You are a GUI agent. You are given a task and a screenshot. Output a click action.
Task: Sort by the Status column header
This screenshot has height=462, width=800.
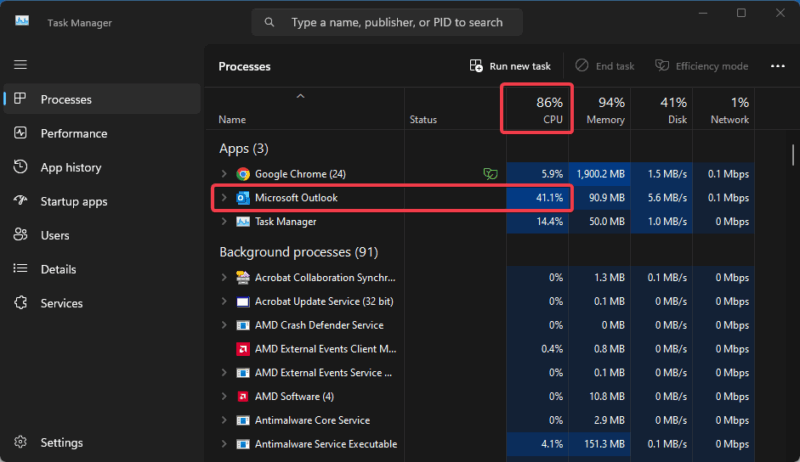[x=455, y=109]
